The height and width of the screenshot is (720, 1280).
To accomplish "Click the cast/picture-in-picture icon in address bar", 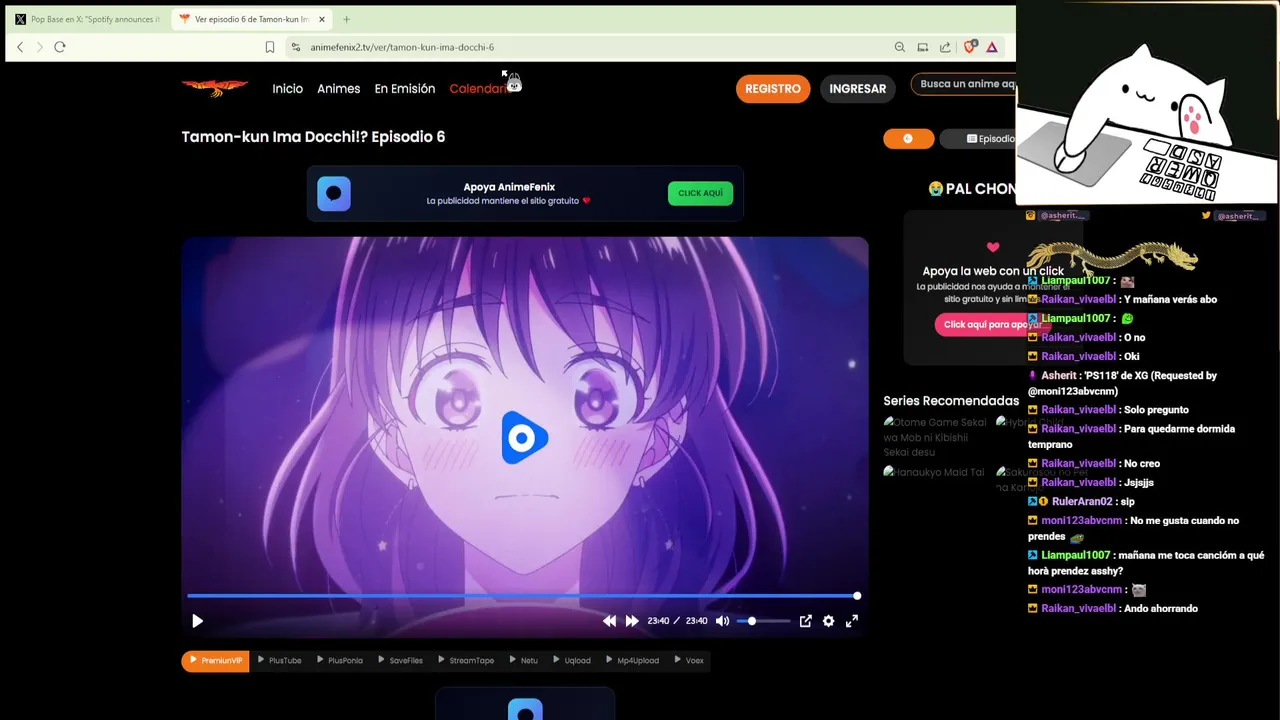I will [x=922, y=47].
